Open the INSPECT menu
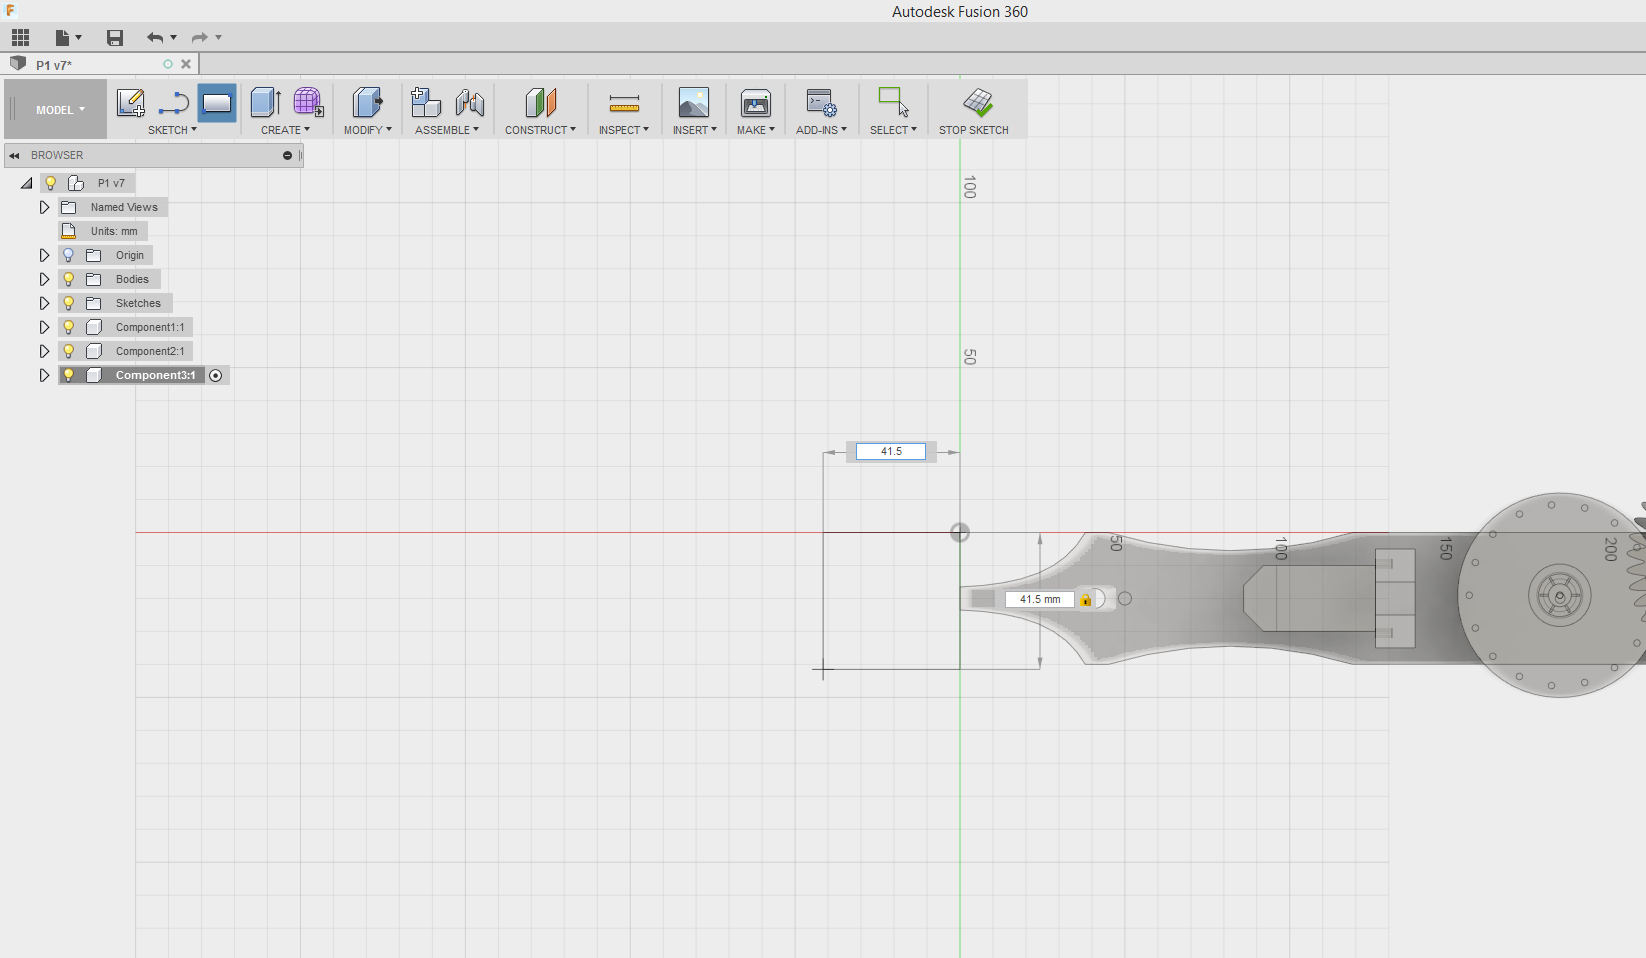Screen dimensions: 1646x958 (x=624, y=130)
